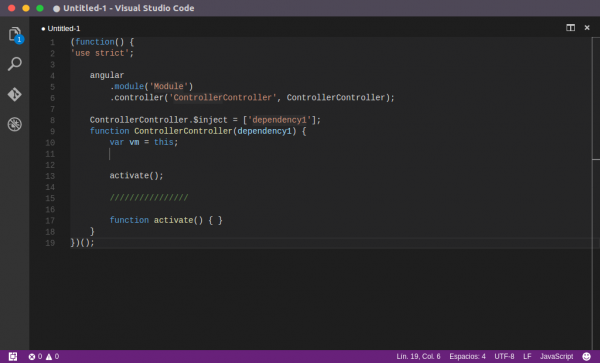
Task: Click line number 9 in gutter
Action: [x=52, y=131]
